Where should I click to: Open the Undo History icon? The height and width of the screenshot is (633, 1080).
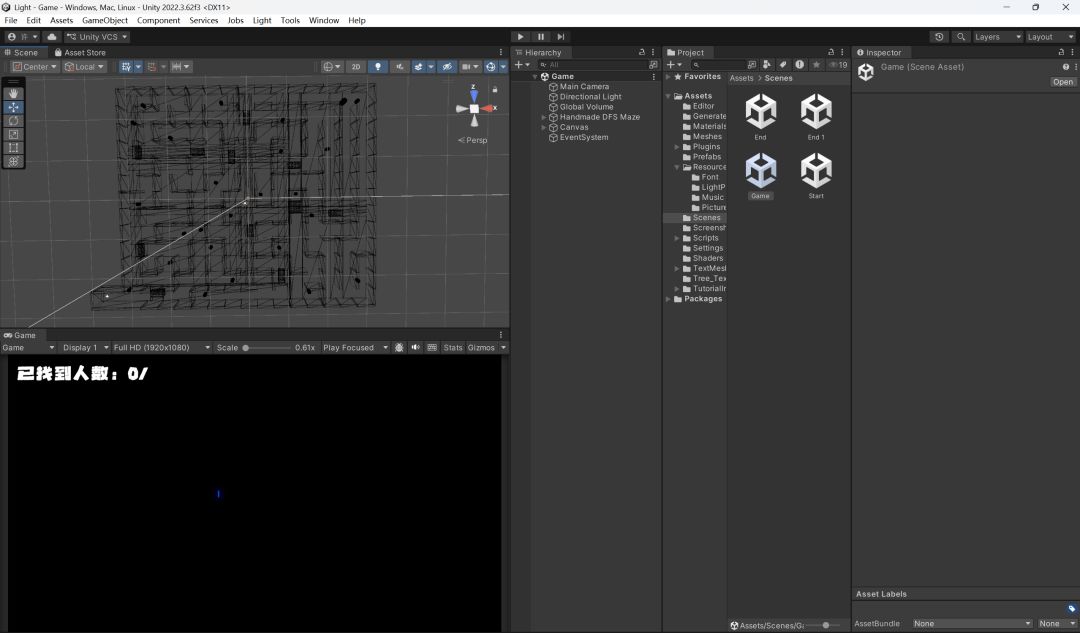[939, 37]
